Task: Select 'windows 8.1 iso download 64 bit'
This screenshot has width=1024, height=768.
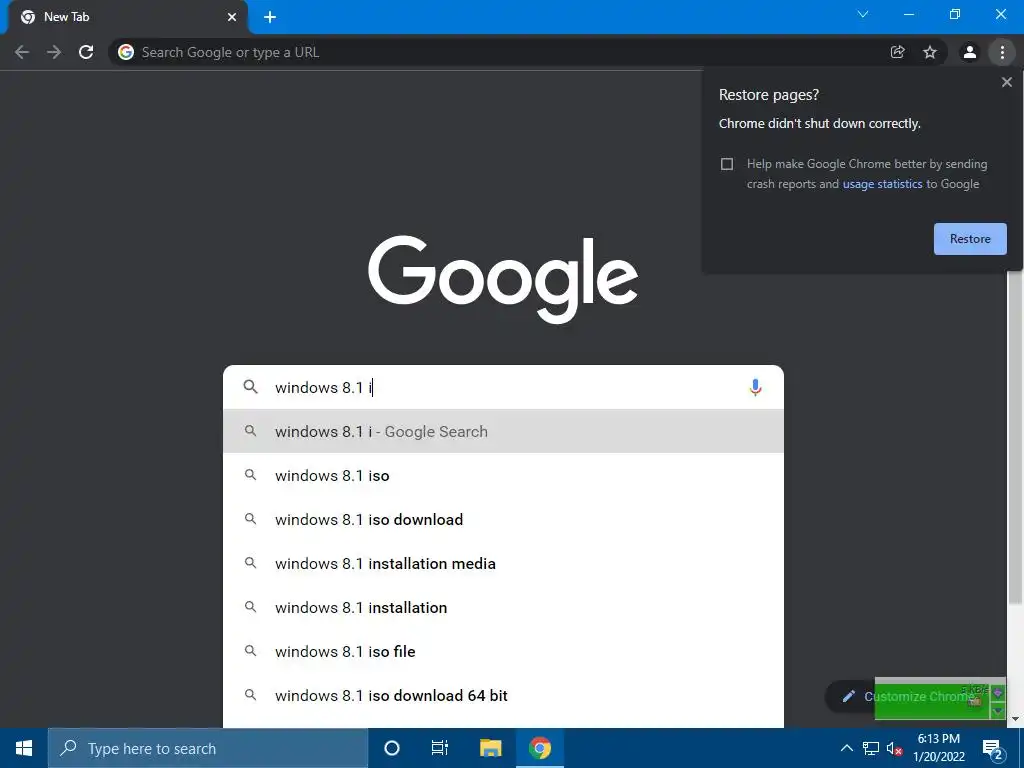Action: (x=503, y=696)
